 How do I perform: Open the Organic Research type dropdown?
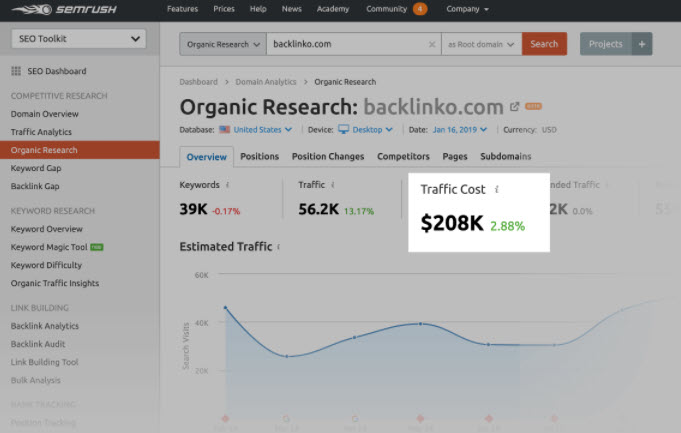coord(223,44)
